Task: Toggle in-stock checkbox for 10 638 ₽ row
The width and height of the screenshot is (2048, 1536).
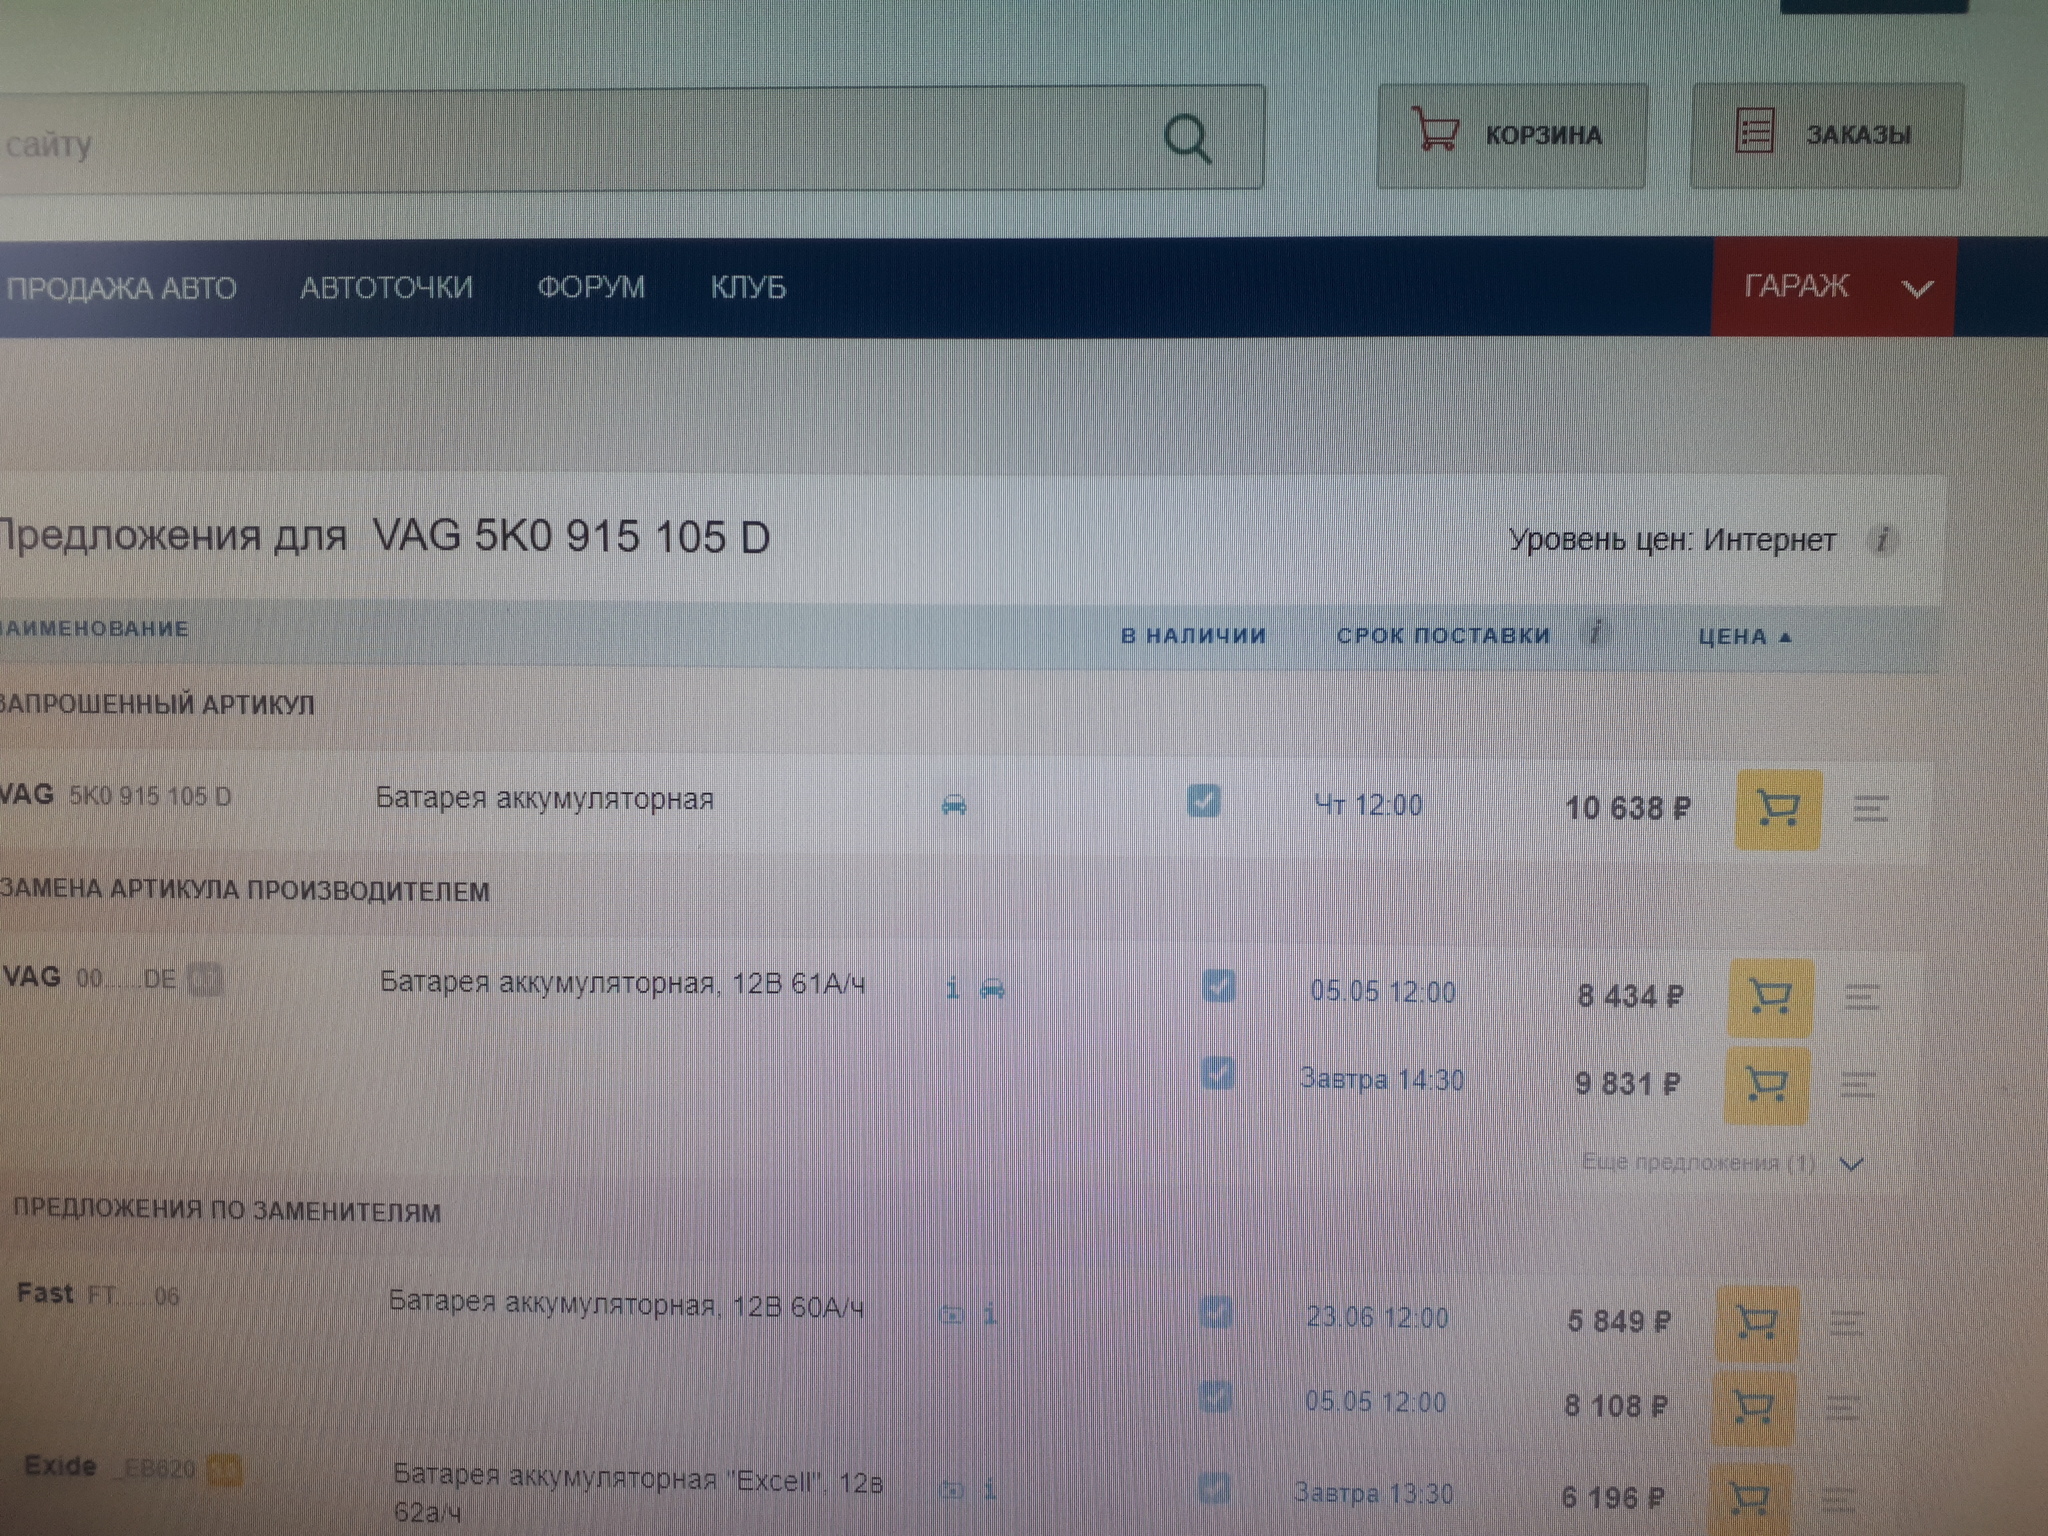Action: 1203,801
